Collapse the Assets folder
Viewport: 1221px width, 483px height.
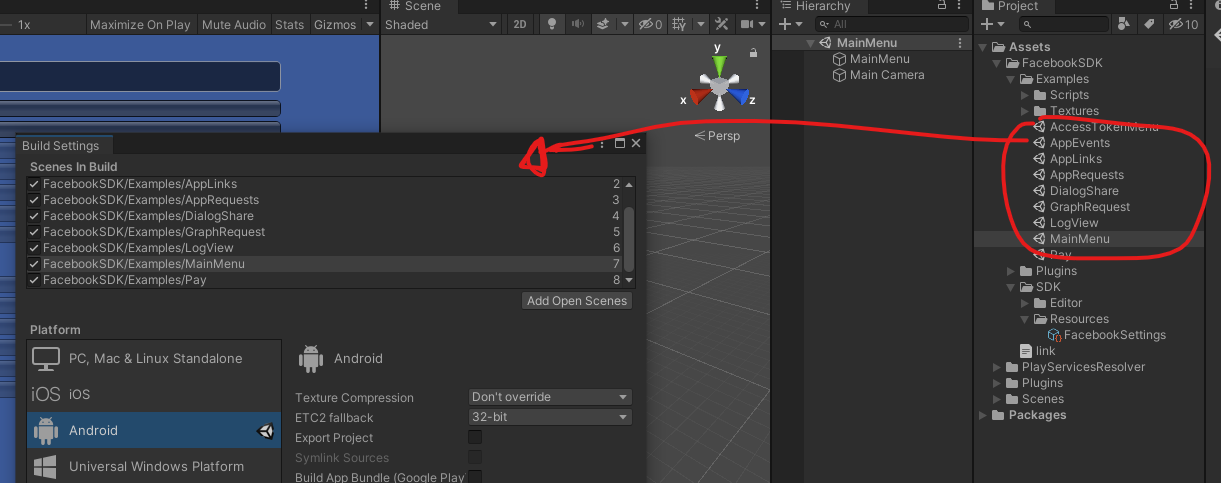click(984, 47)
